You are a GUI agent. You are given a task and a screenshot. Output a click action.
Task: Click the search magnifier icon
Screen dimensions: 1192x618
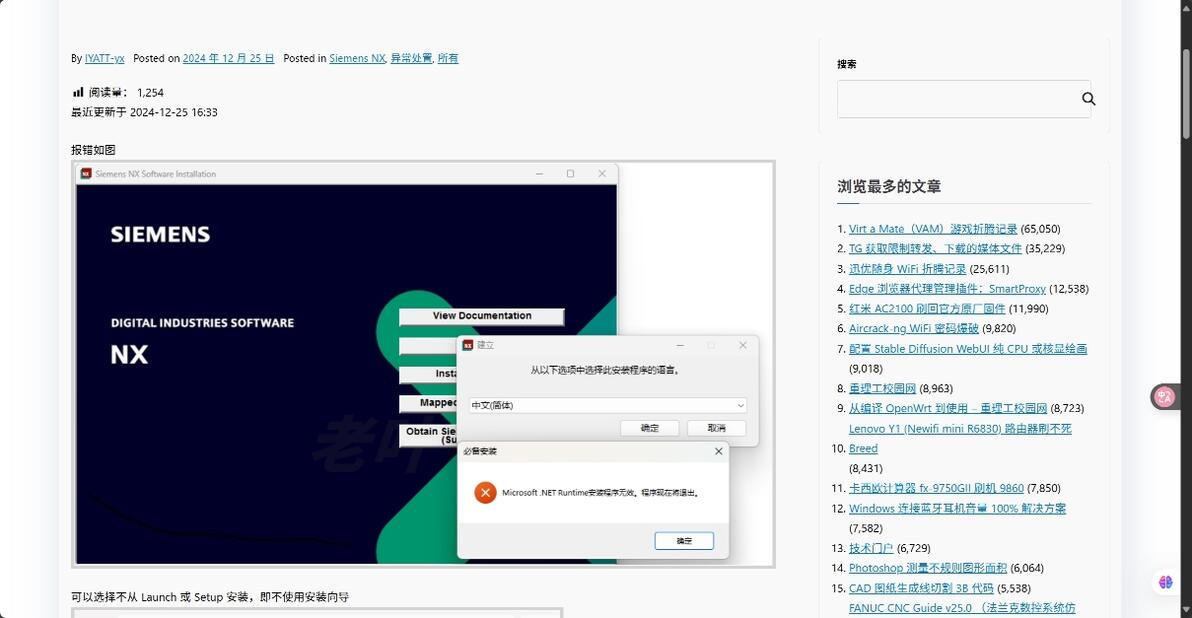tap(1089, 99)
